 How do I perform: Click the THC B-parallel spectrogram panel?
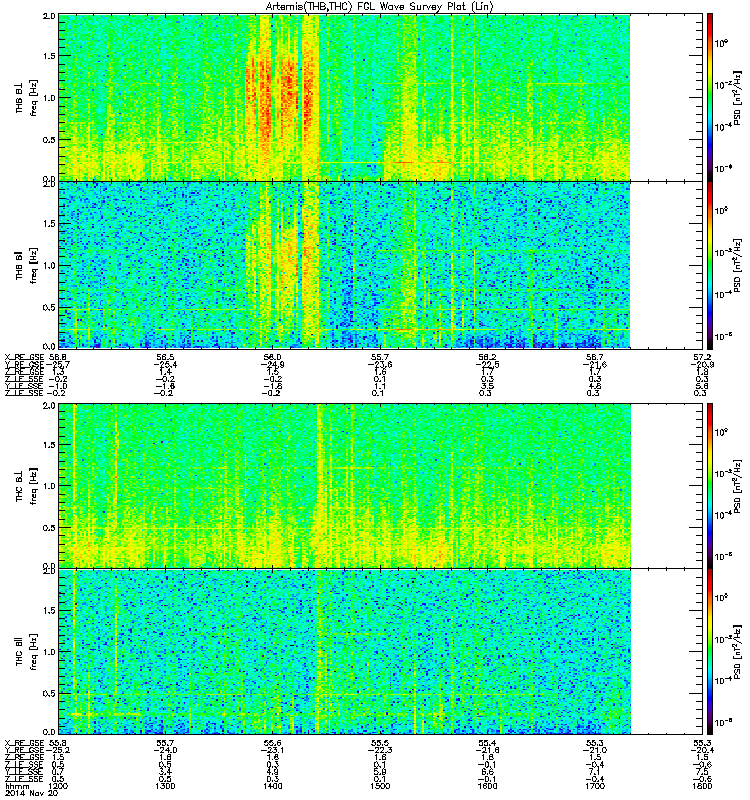click(344, 652)
